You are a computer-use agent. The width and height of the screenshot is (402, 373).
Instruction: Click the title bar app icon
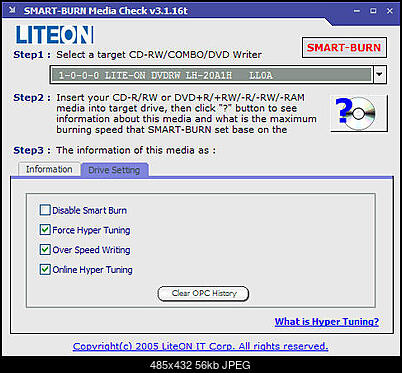(x=12, y=10)
